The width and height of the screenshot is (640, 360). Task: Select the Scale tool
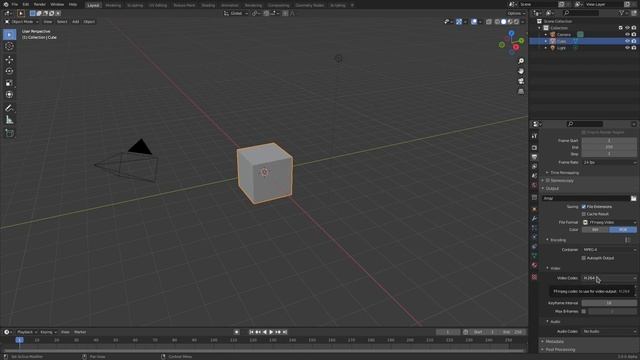(x=9, y=83)
